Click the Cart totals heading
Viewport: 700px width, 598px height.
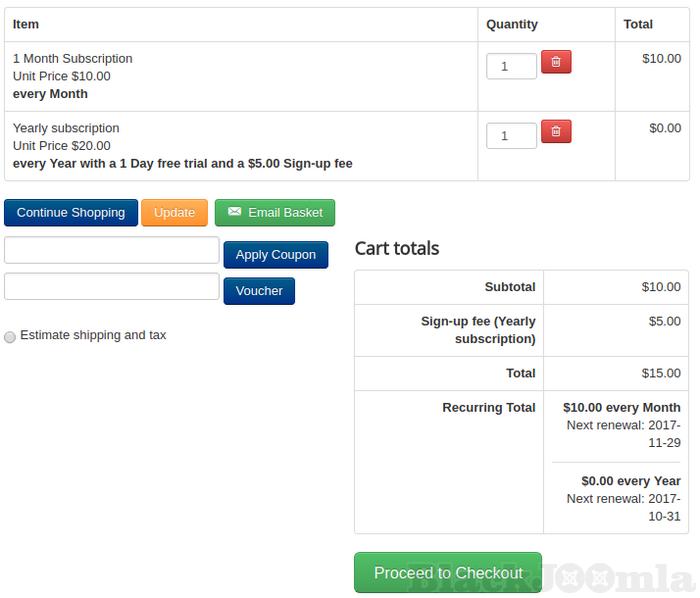(397, 249)
